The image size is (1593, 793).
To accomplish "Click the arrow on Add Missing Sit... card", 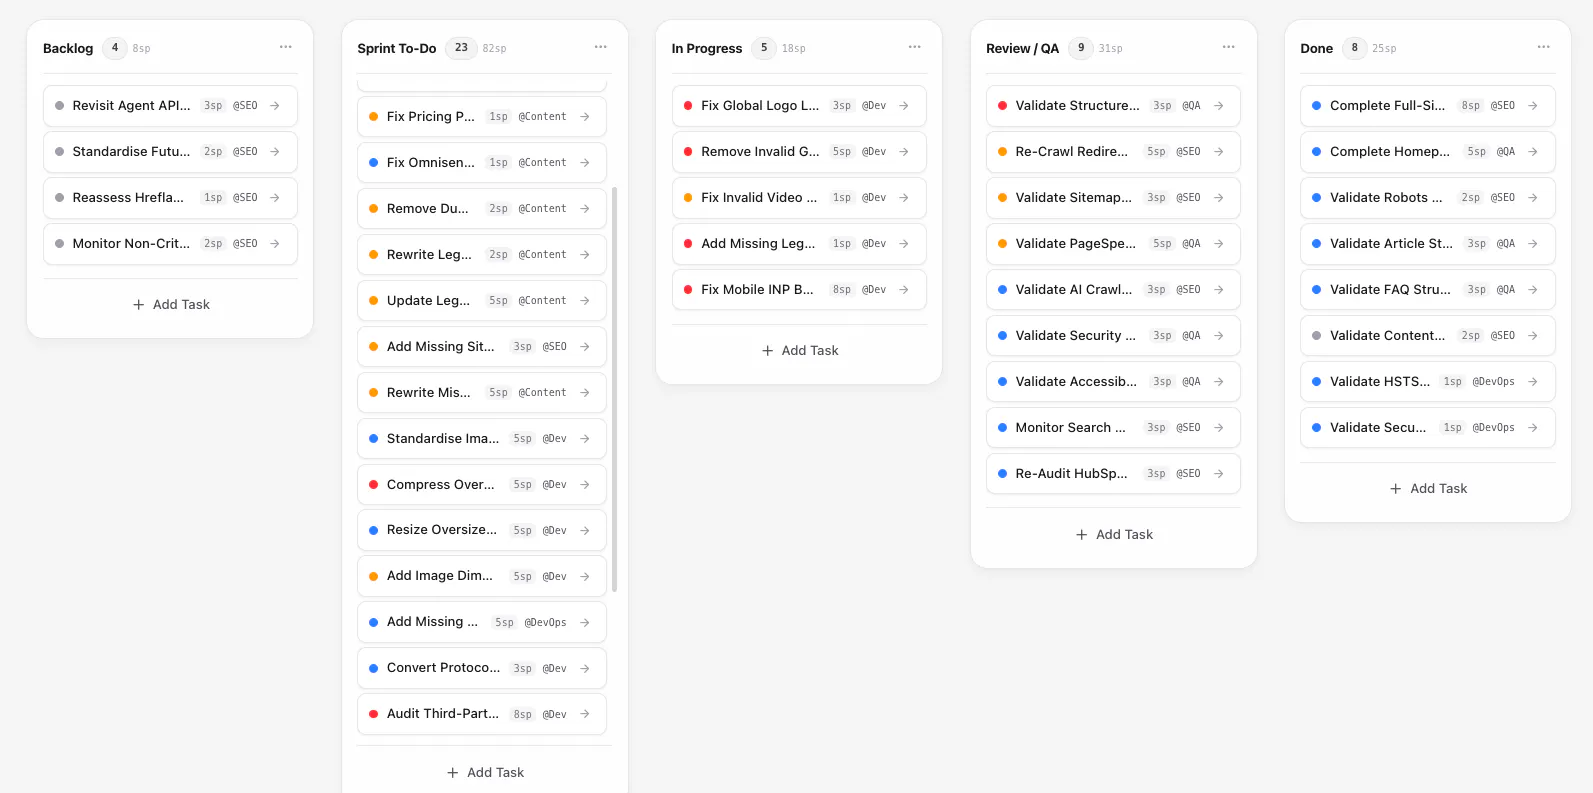I will [585, 347].
